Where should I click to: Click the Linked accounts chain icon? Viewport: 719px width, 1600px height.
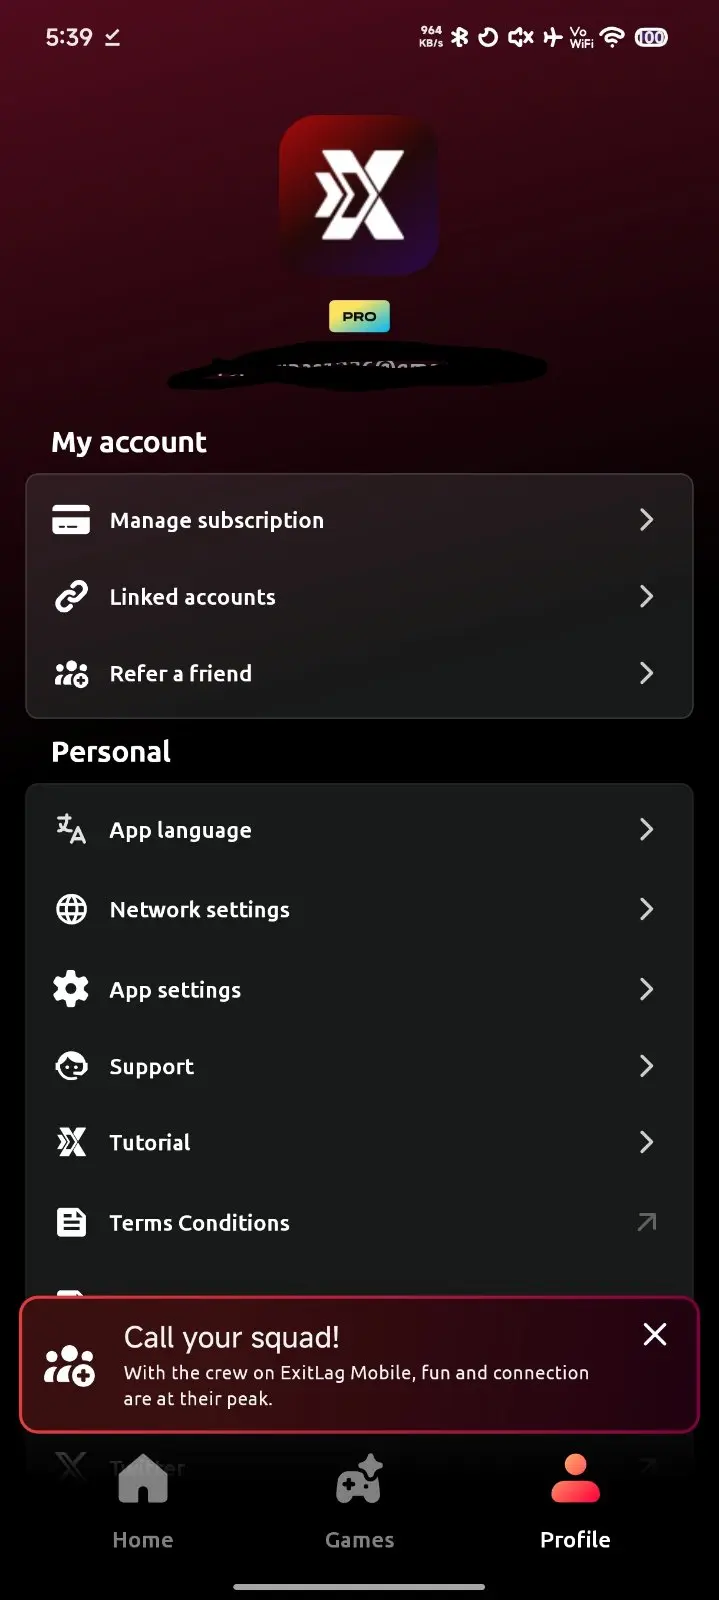coord(71,597)
